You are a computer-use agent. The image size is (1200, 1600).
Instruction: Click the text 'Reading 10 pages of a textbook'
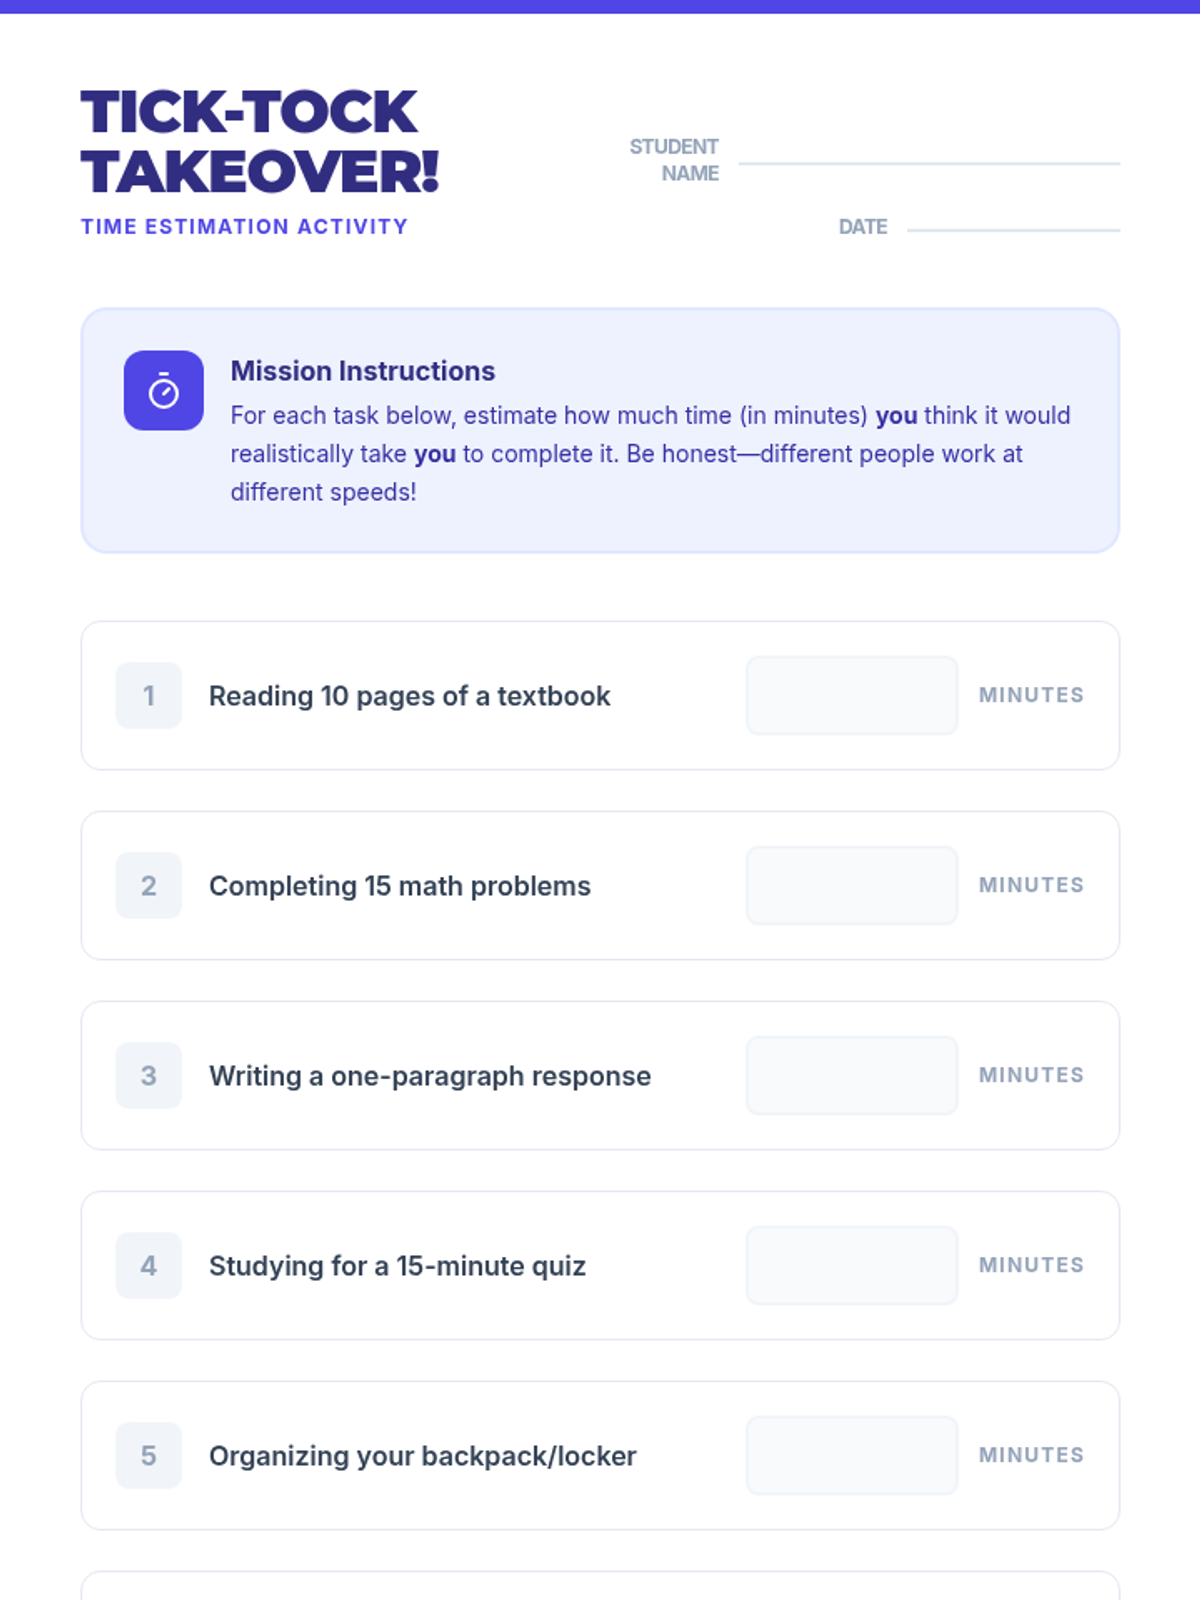click(x=409, y=696)
